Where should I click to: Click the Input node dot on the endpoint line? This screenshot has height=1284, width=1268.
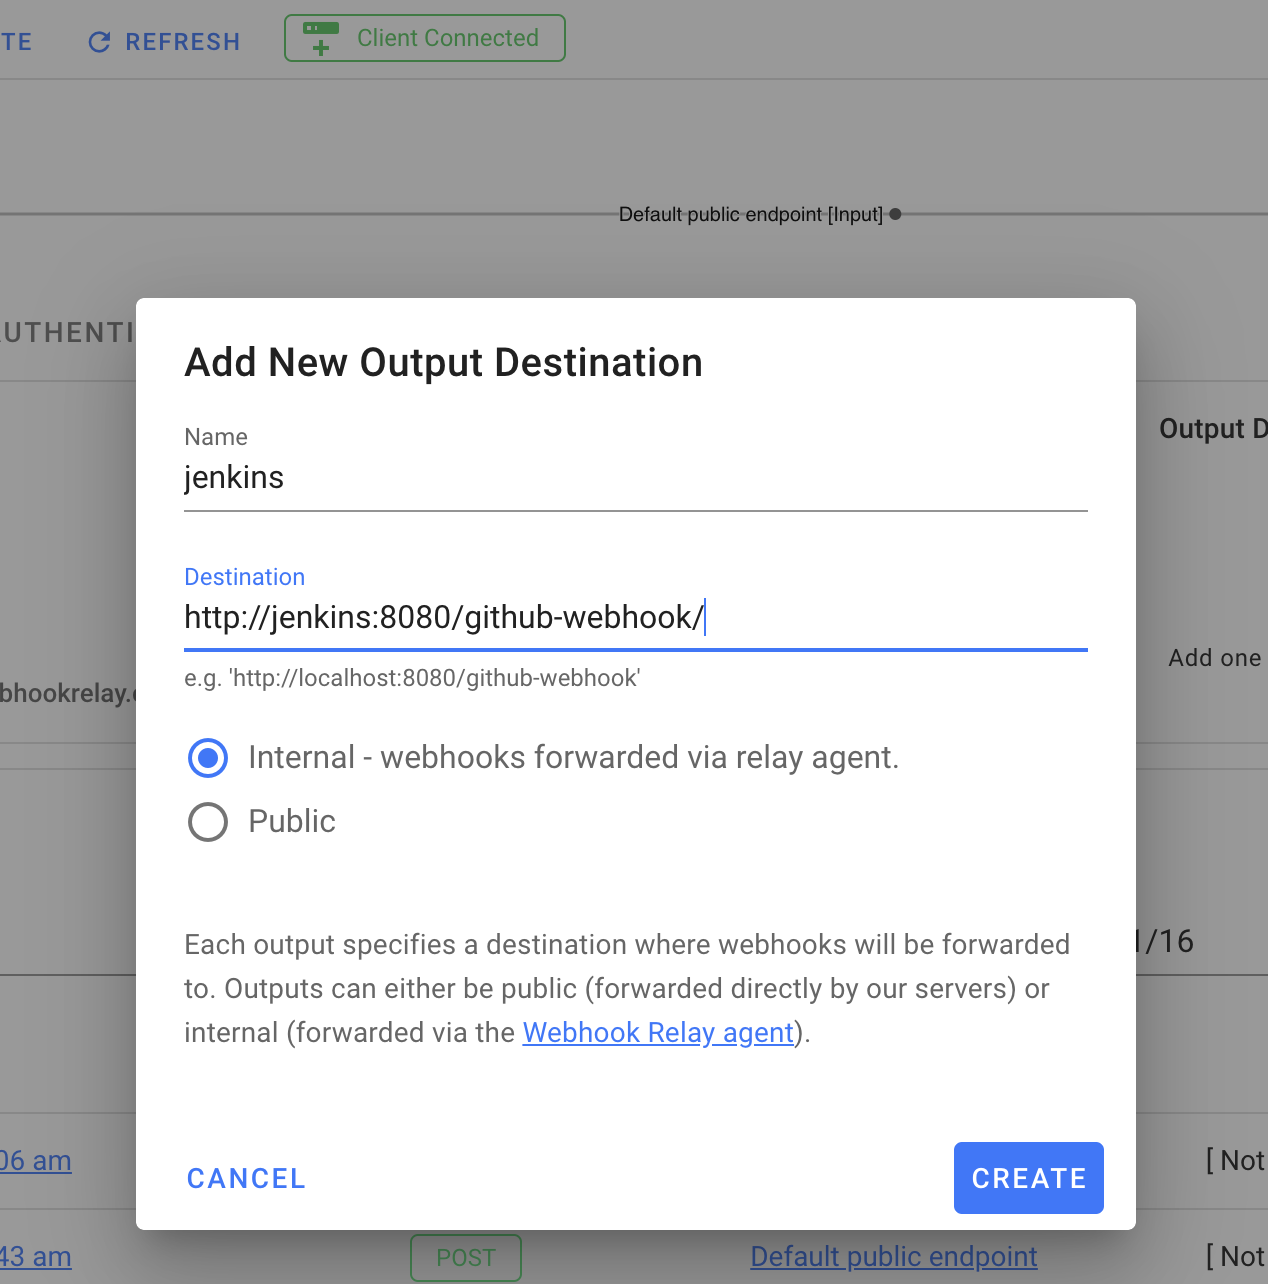pos(895,214)
